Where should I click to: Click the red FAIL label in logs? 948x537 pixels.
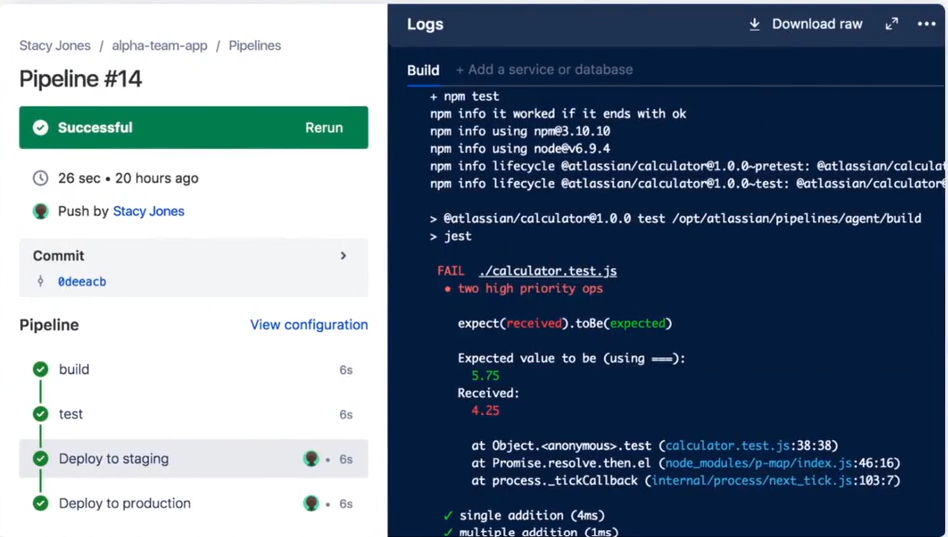click(x=450, y=271)
